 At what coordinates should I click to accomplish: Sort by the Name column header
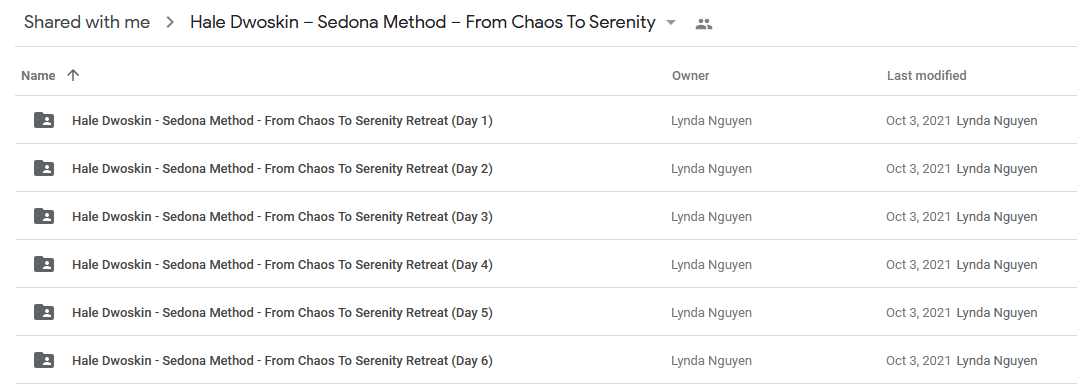coord(38,76)
